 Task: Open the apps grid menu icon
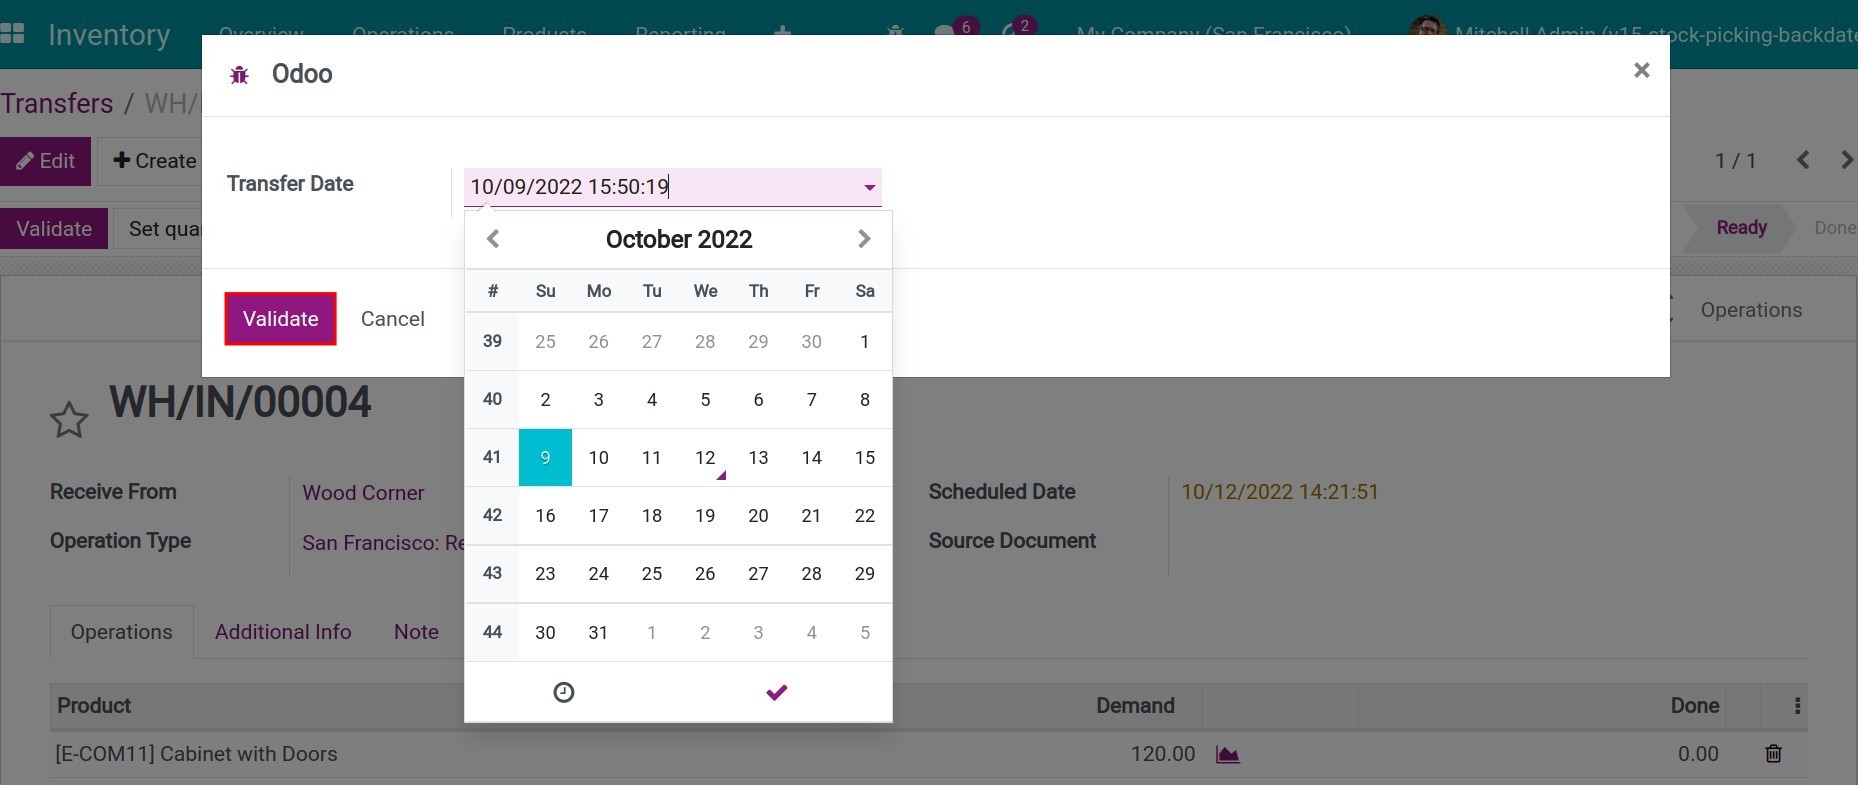point(13,34)
